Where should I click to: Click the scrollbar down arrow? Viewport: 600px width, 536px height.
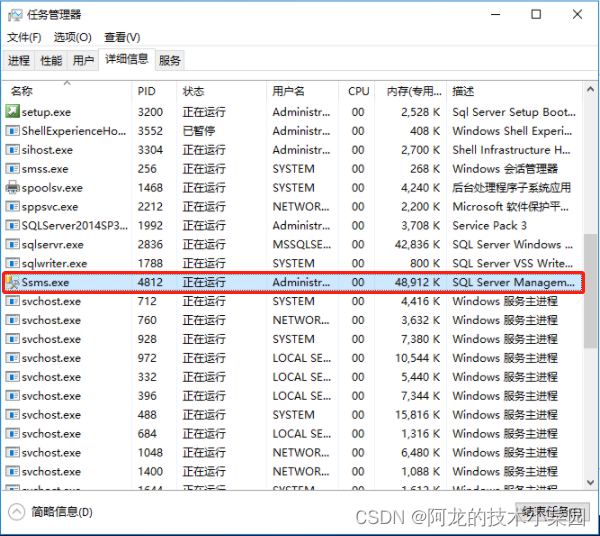(590, 482)
